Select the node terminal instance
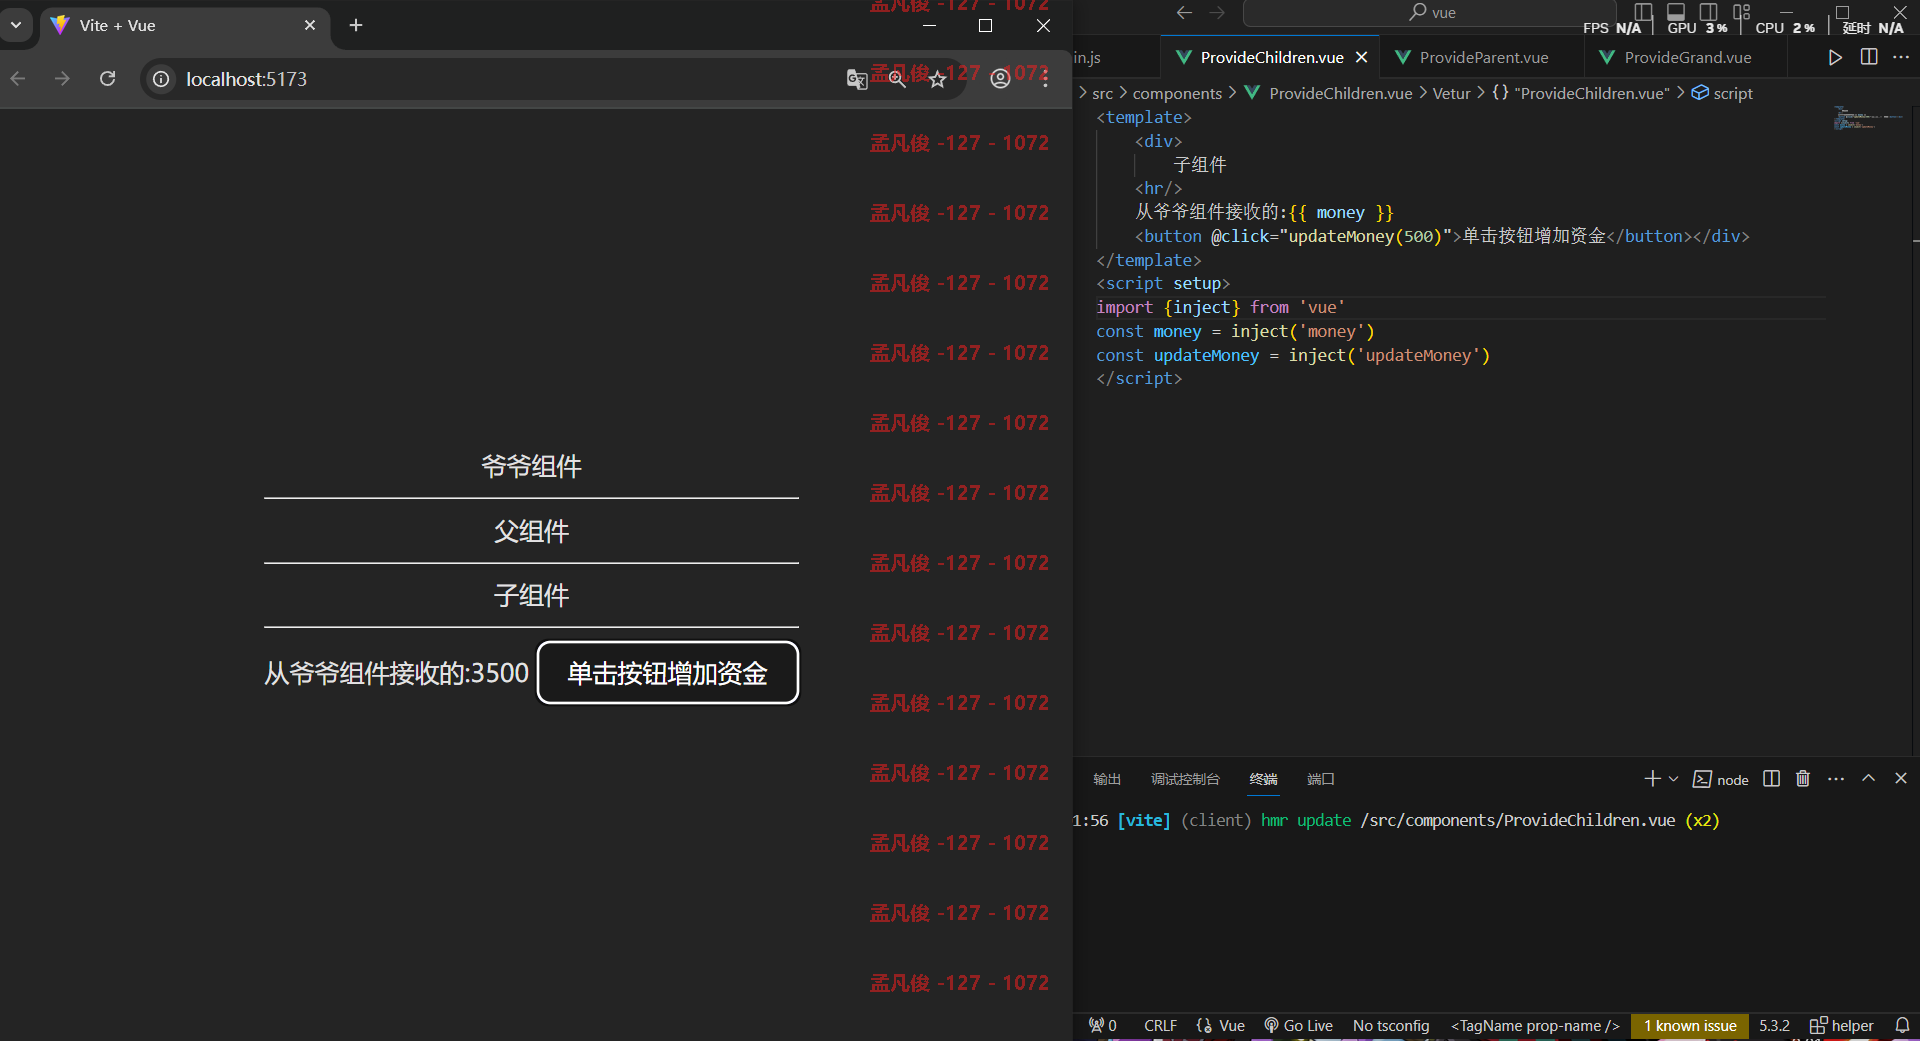The height and width of the screenshot is (1041, 1920). pos(1721,779)
